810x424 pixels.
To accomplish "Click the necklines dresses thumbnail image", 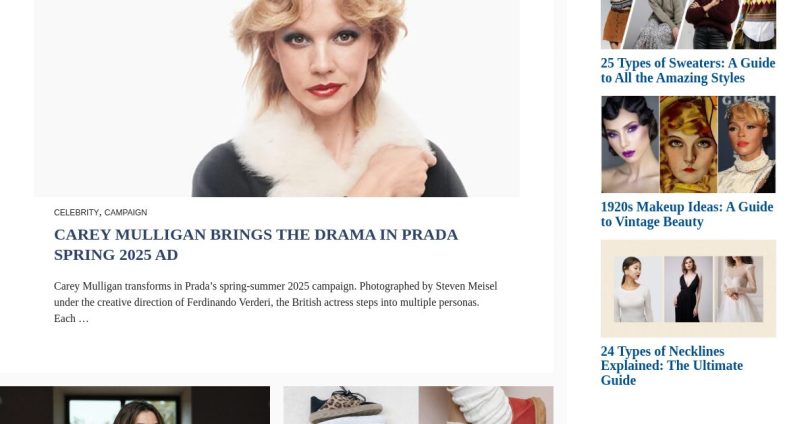I will 688,289.
